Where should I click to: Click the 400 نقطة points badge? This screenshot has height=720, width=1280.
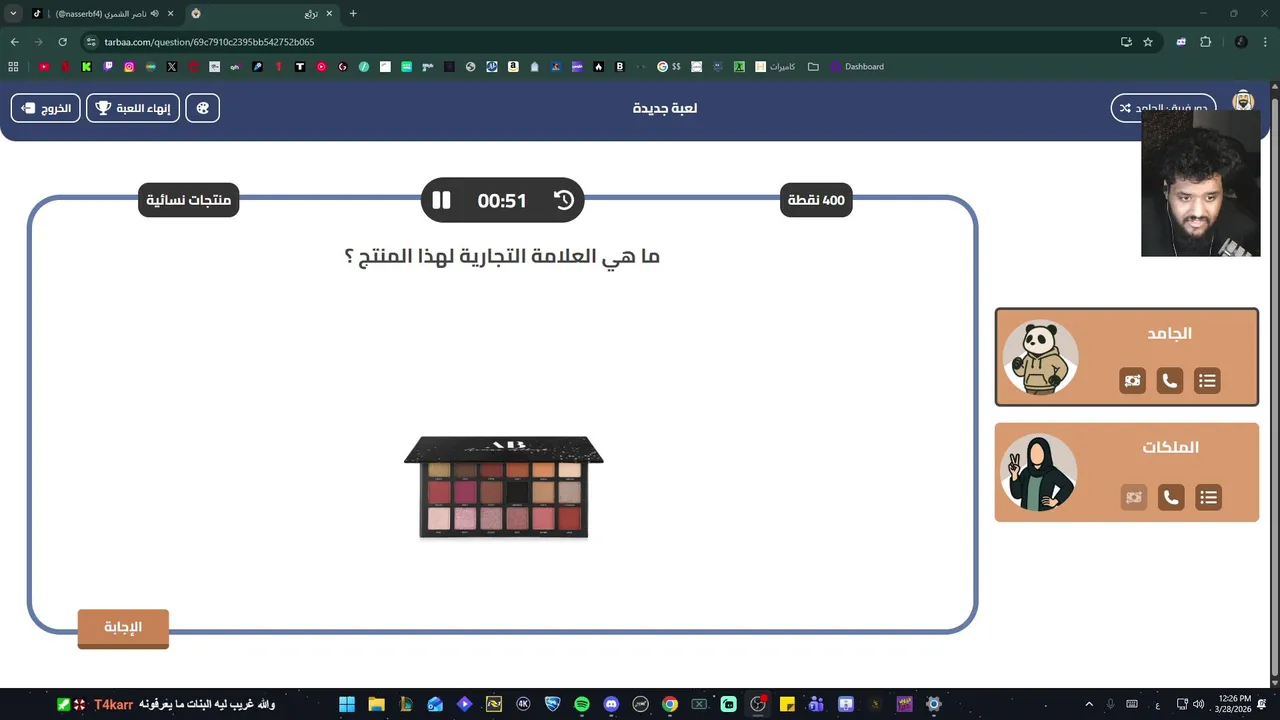click(816, 200)
